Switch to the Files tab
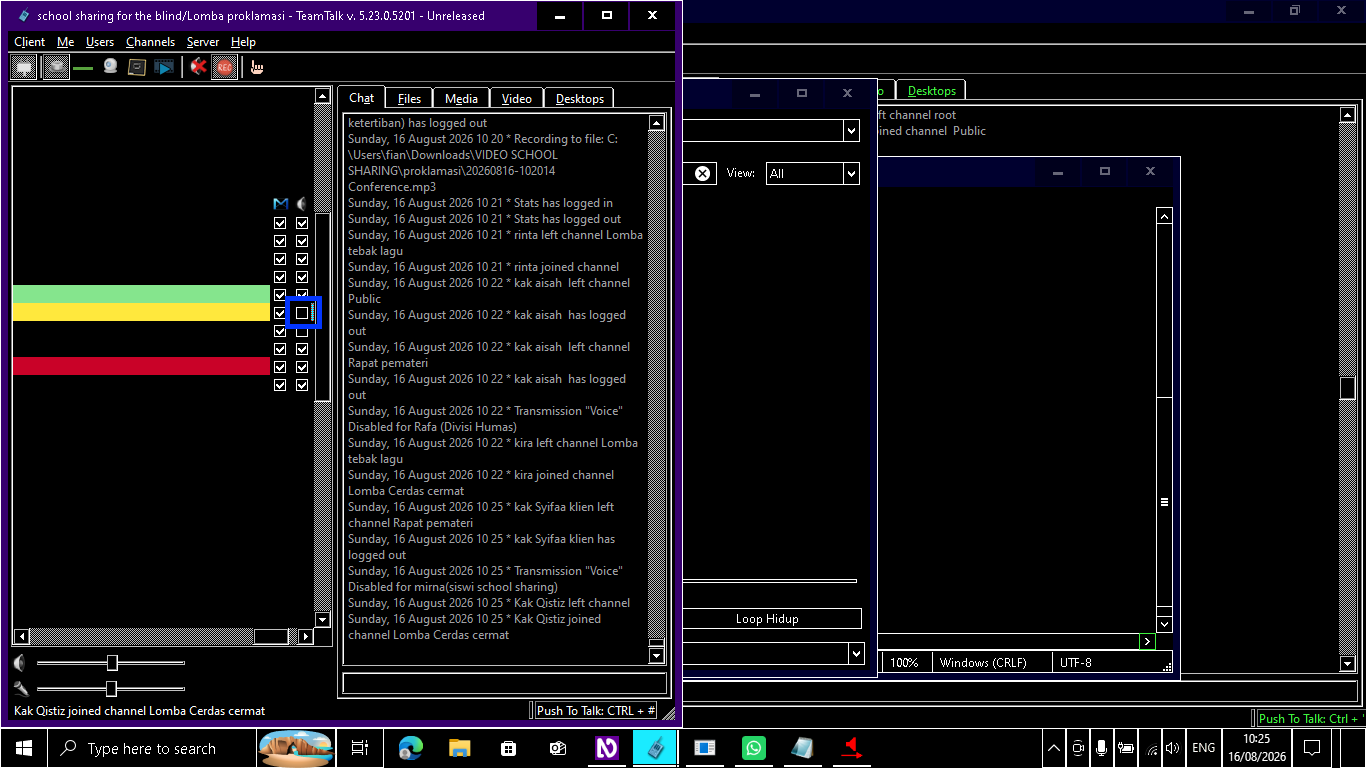 click(x=409, y=98)
